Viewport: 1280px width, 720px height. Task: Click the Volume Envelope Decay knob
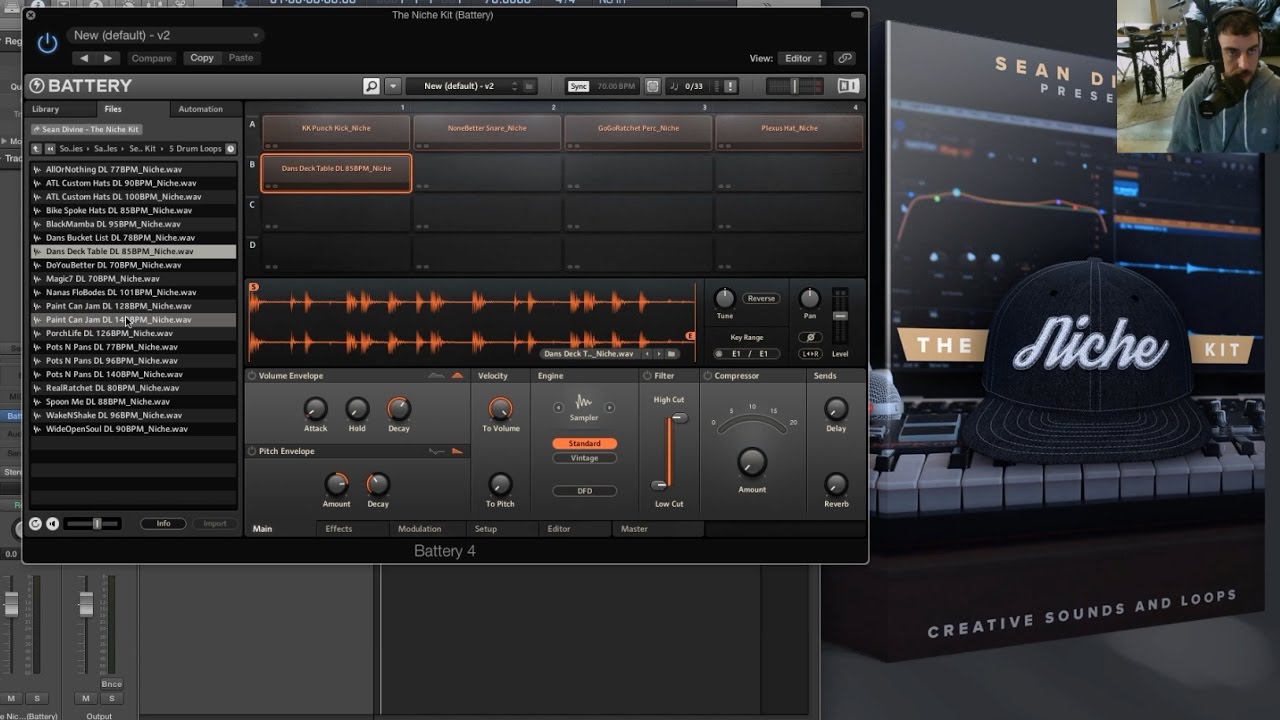click(399, 408)
